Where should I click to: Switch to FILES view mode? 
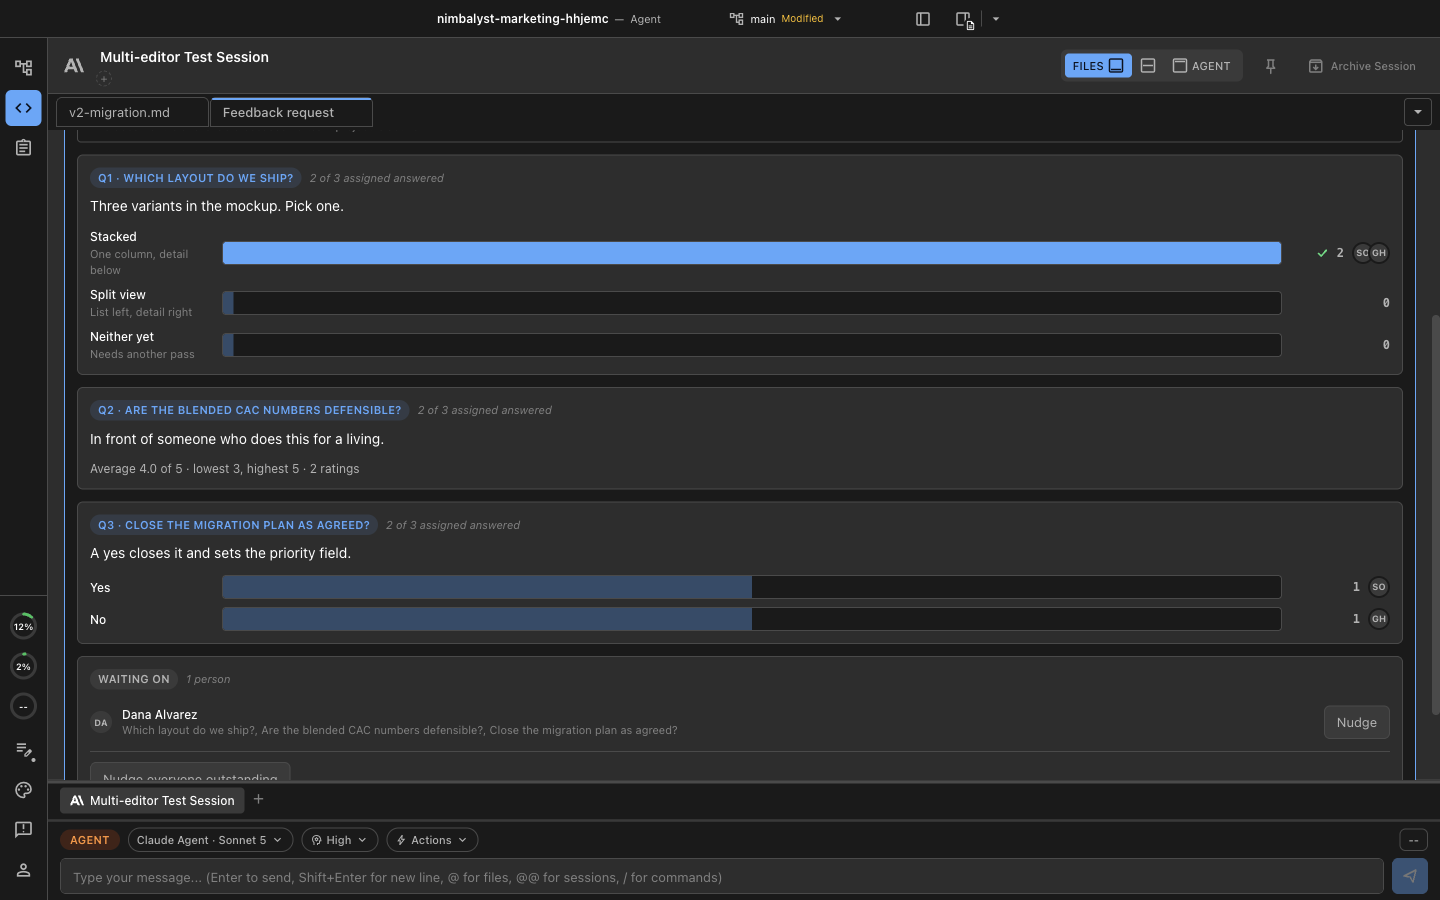[1098, 66]
